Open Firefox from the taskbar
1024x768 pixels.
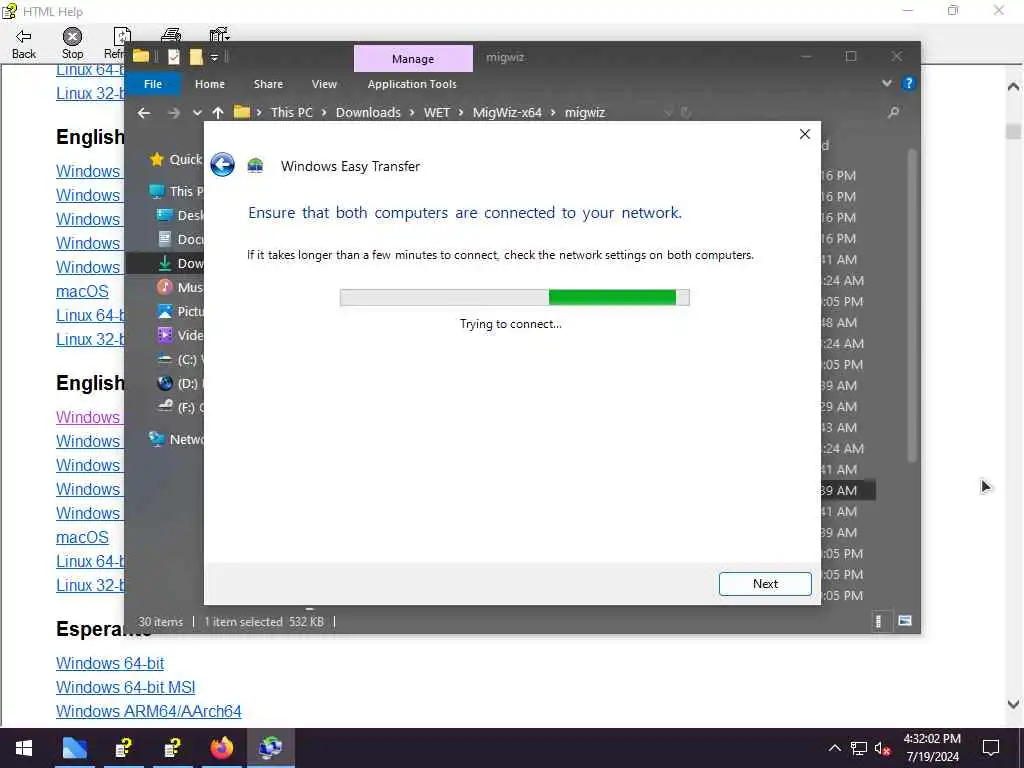pos(221,748)
